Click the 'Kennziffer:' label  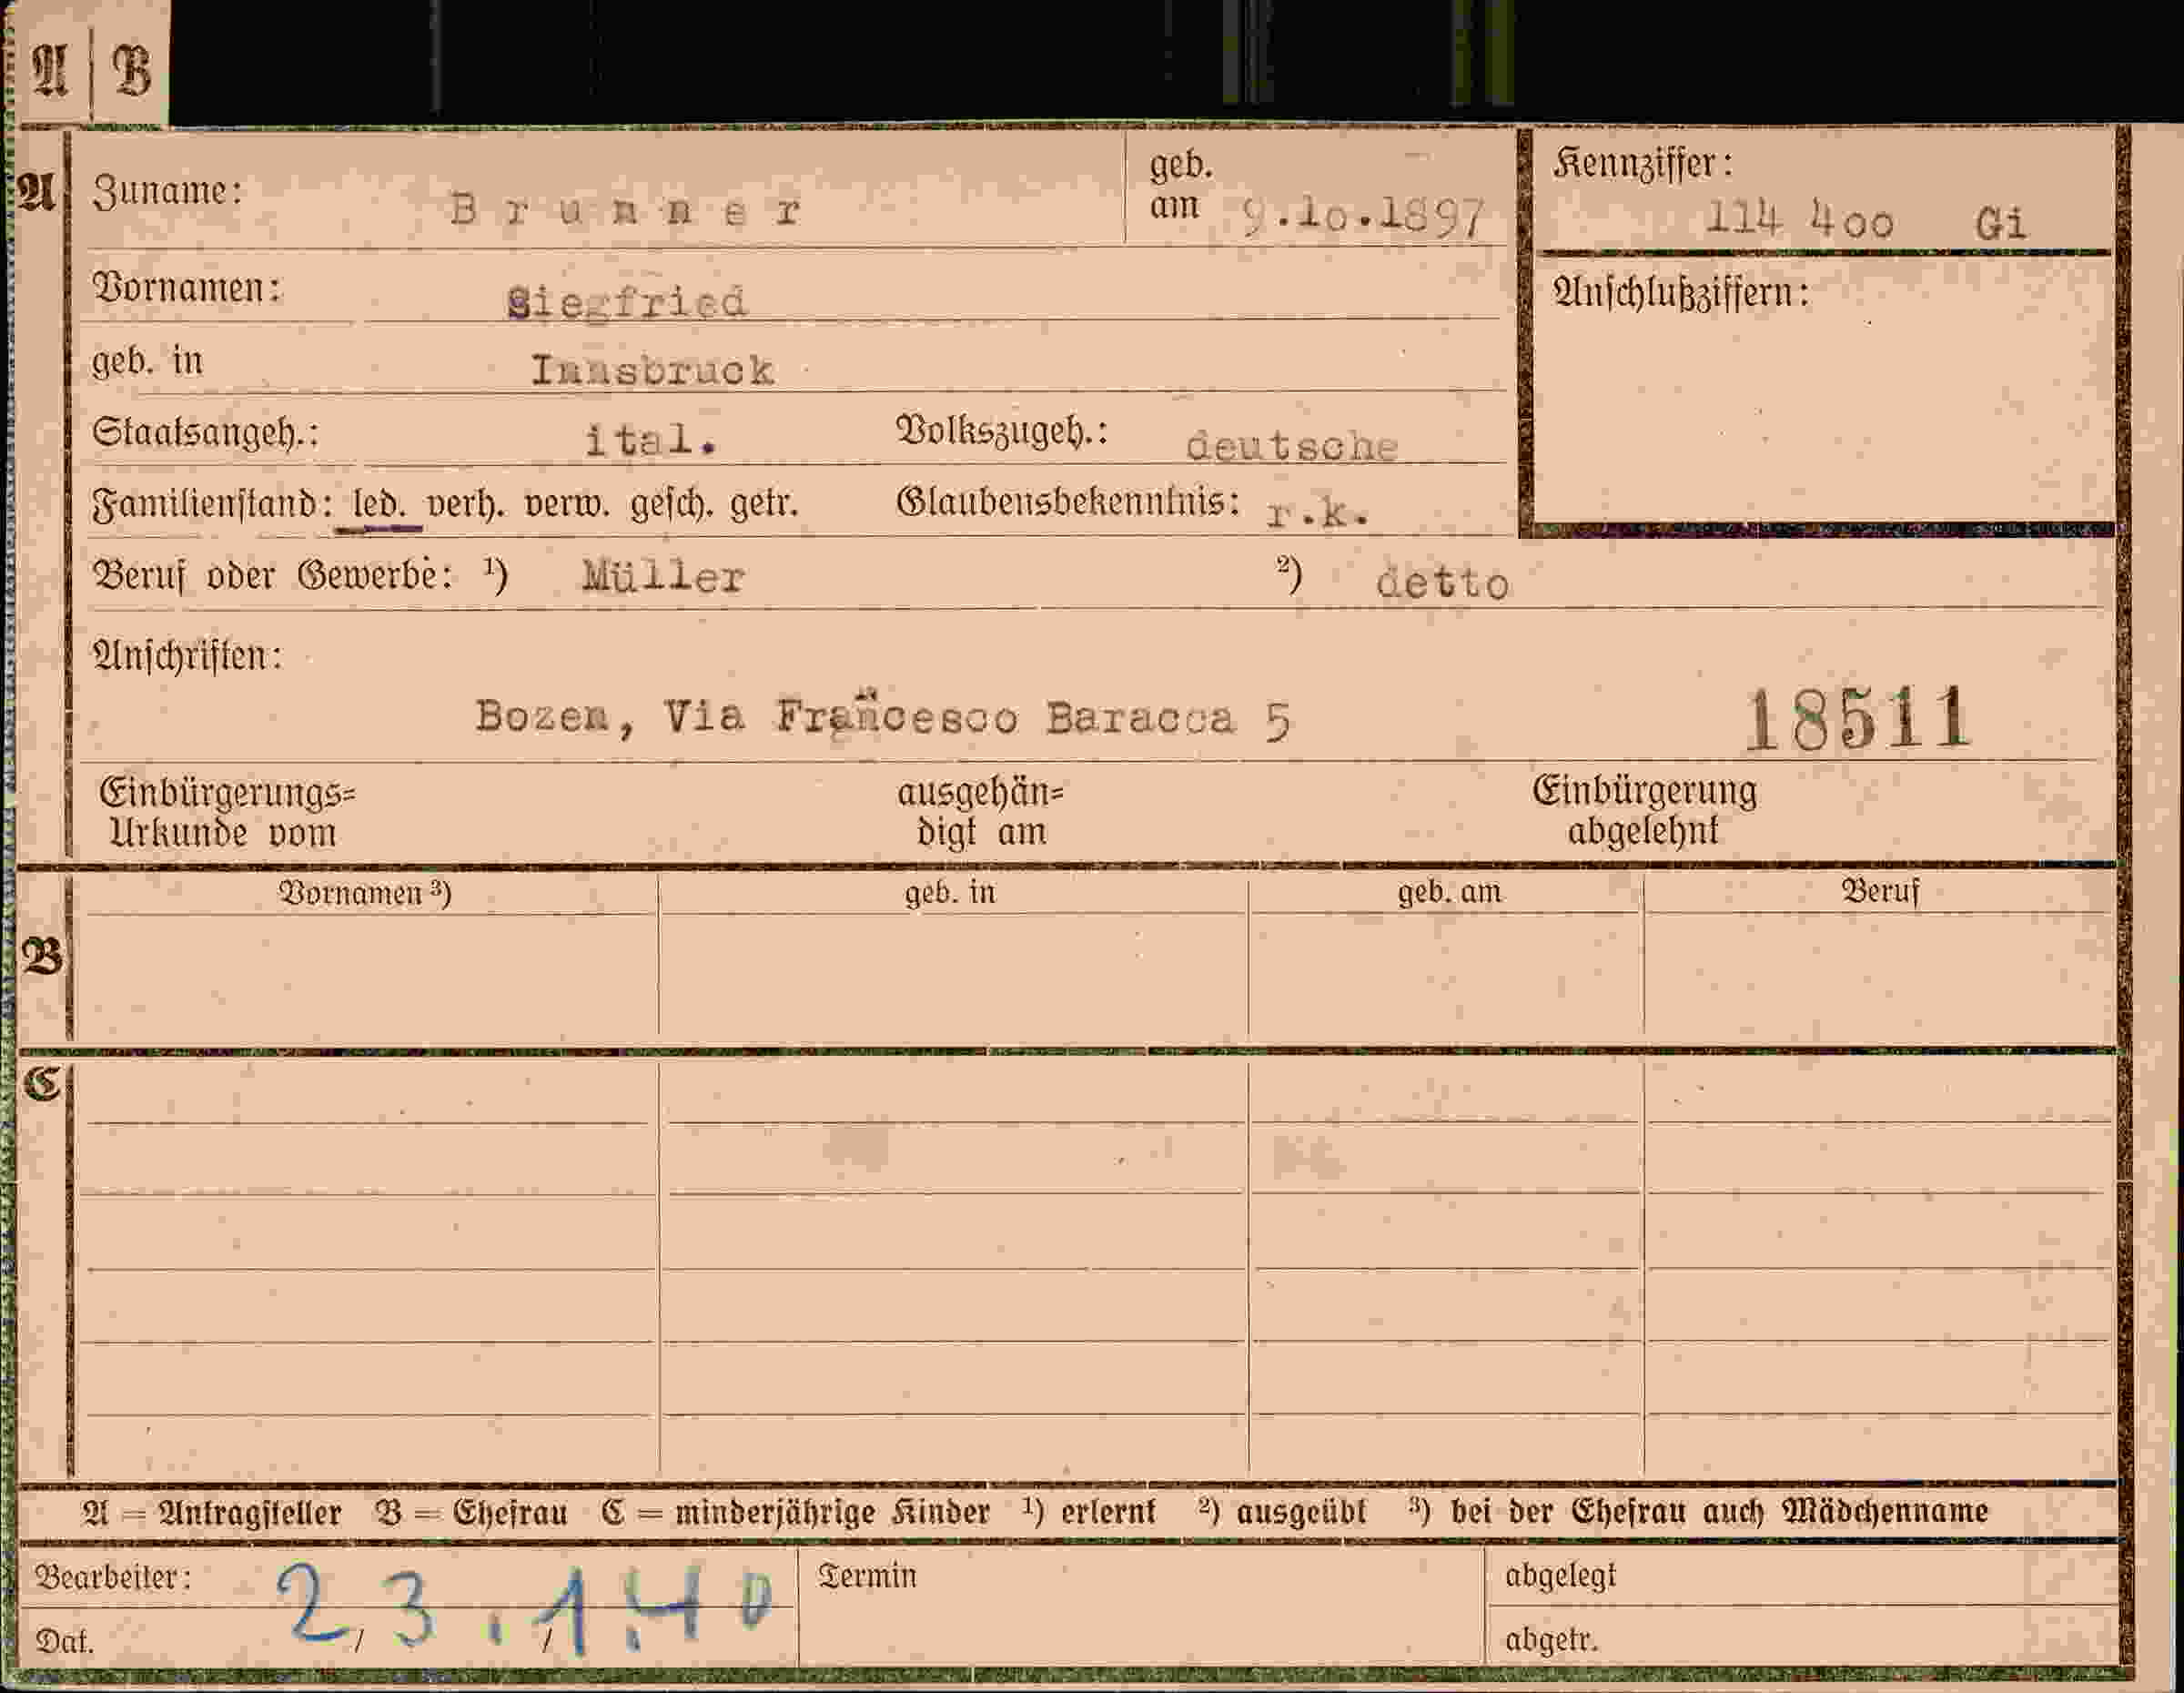[1643, 164]
